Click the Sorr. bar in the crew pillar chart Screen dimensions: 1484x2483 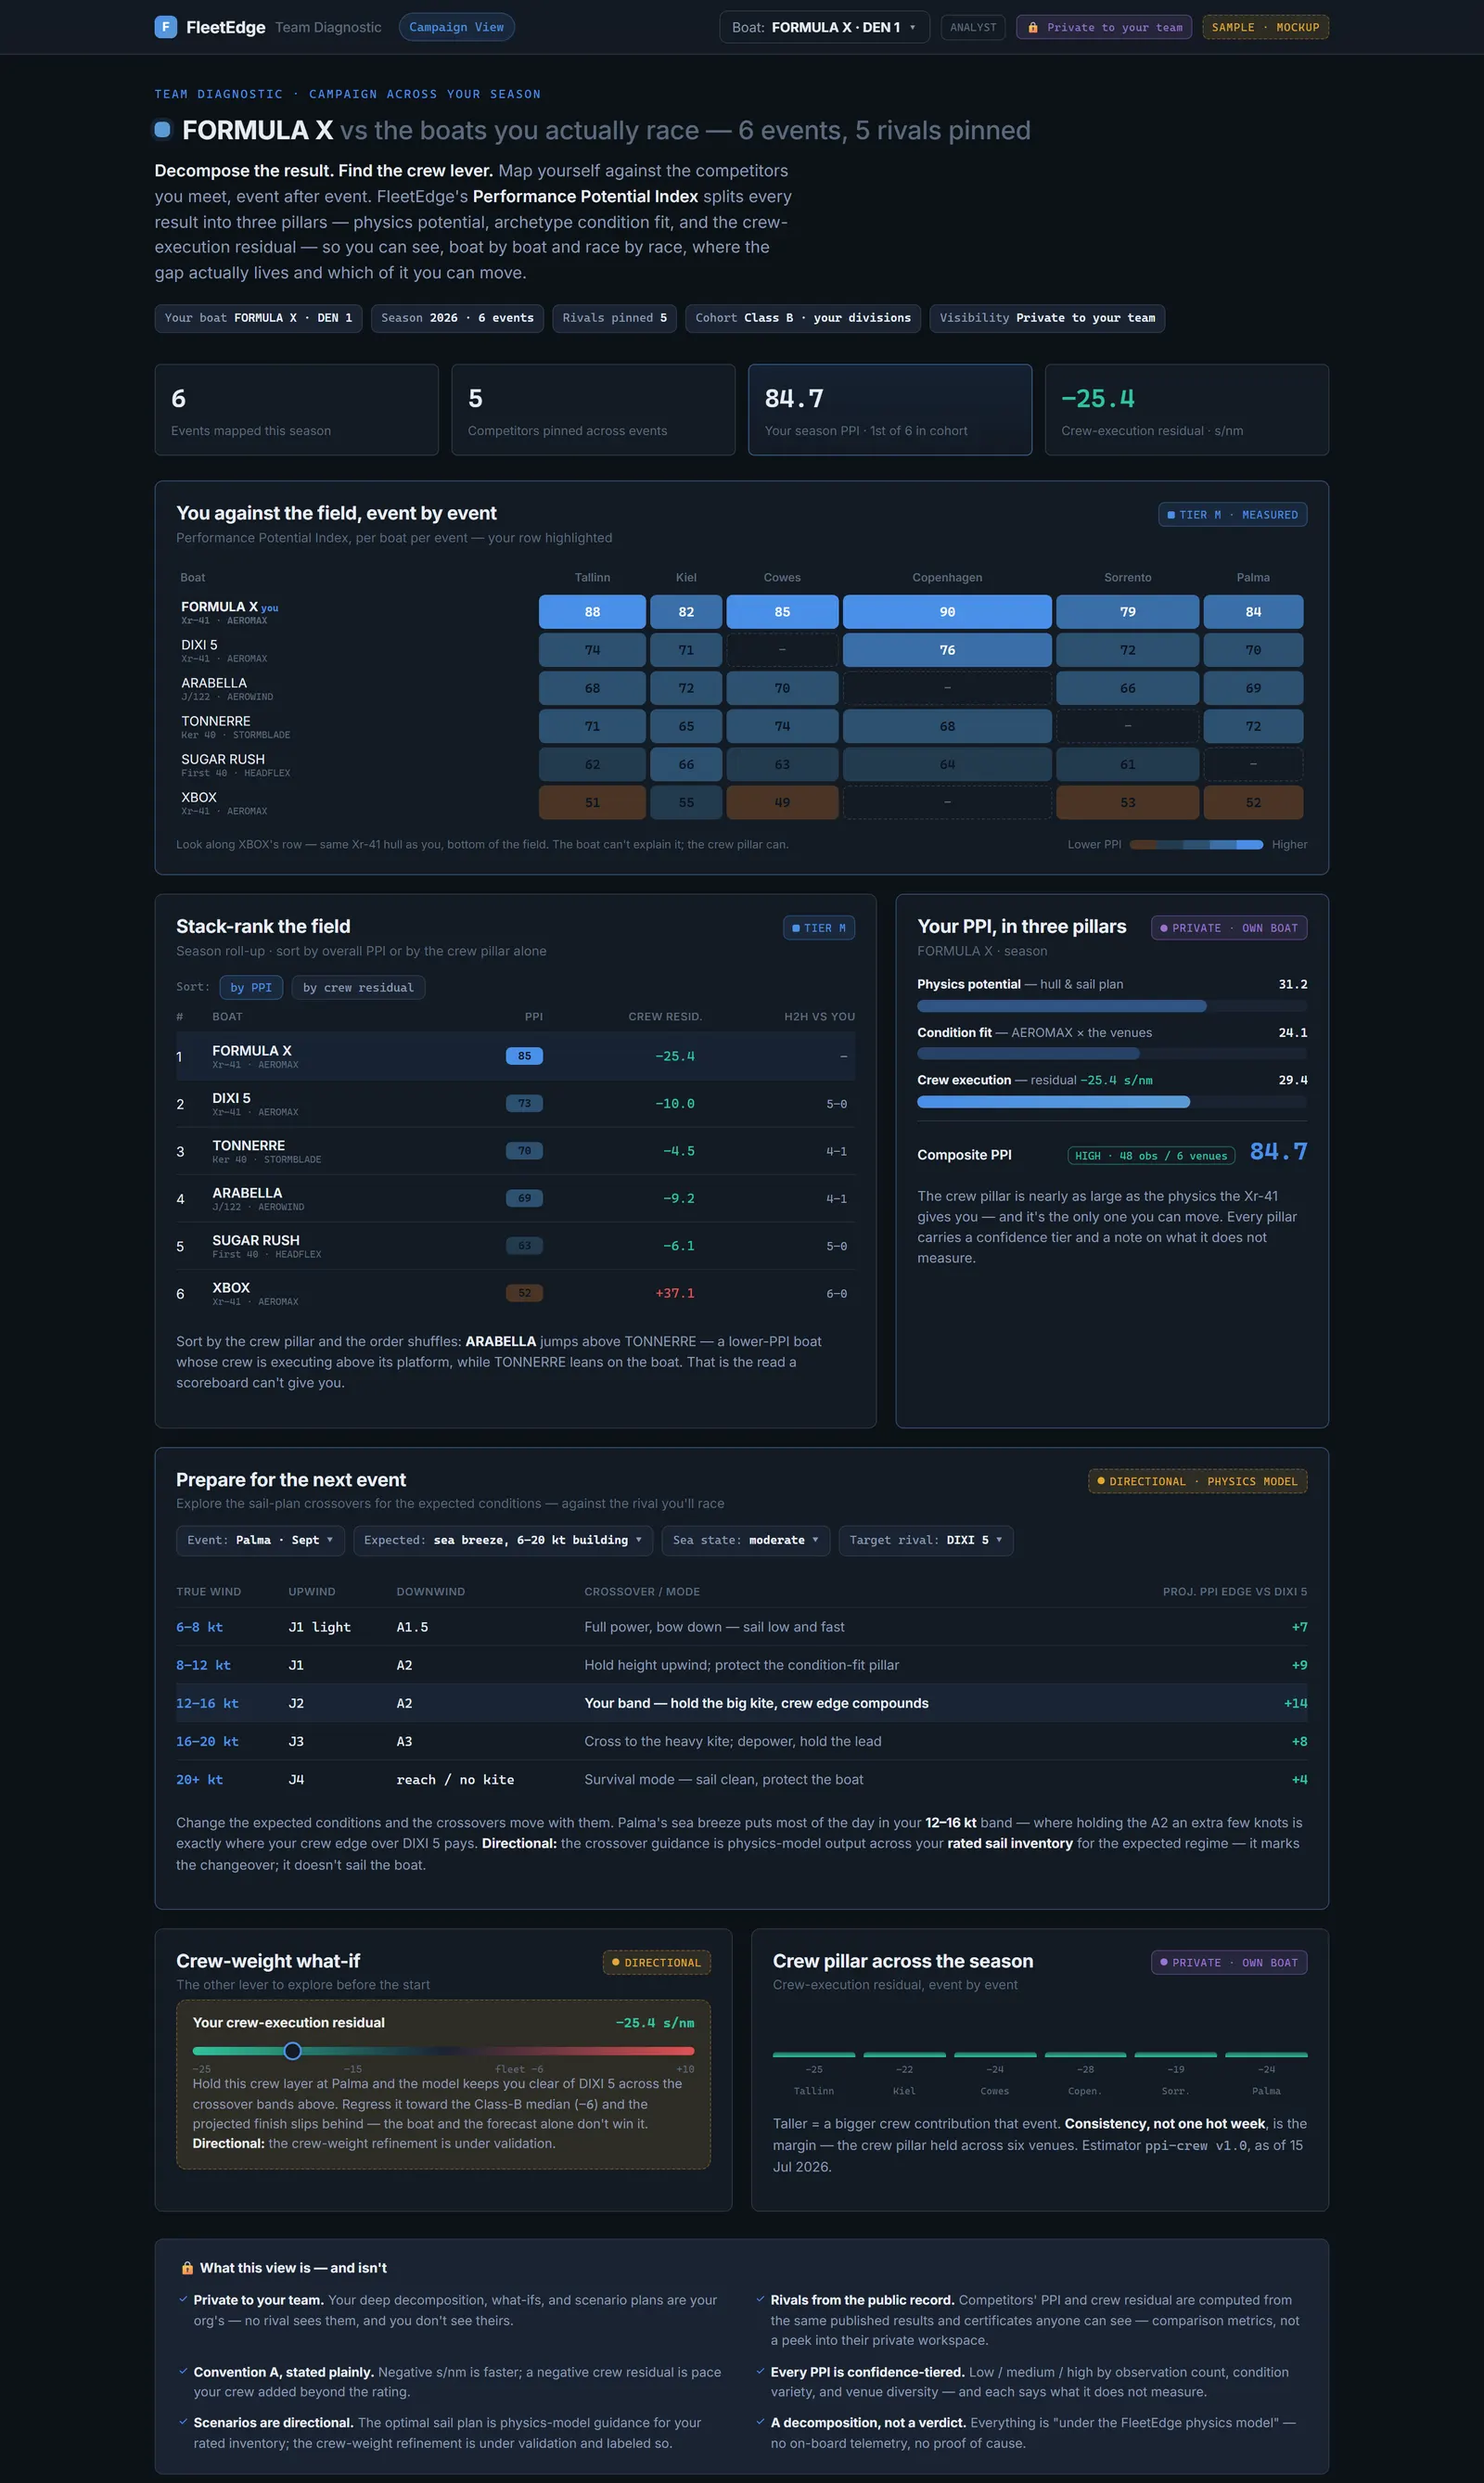click(x=1175, y=2055)
